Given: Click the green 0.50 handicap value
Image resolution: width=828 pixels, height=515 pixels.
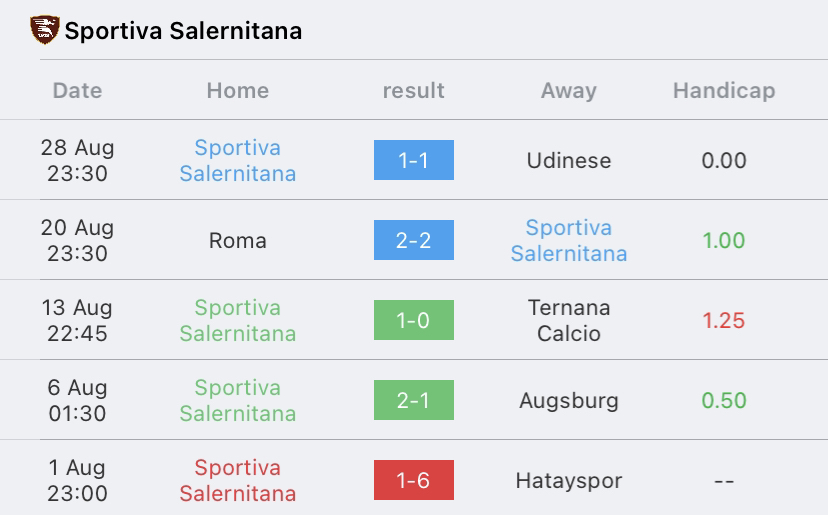Looking at the screenshot, I should (724, 400).
